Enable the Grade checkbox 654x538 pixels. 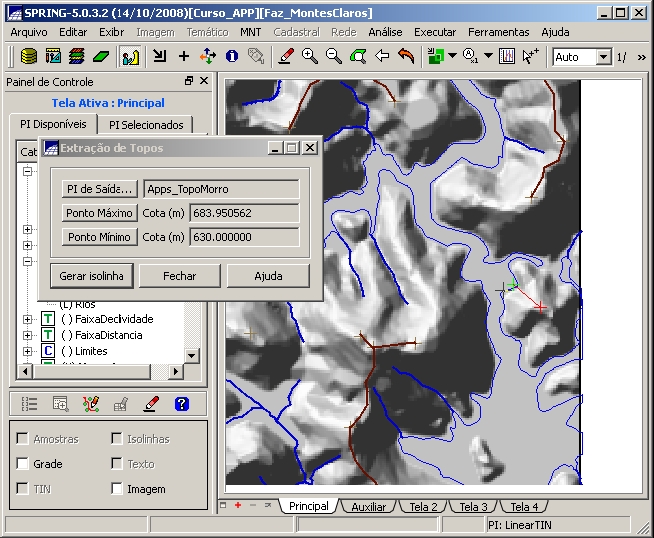[23, 464]
